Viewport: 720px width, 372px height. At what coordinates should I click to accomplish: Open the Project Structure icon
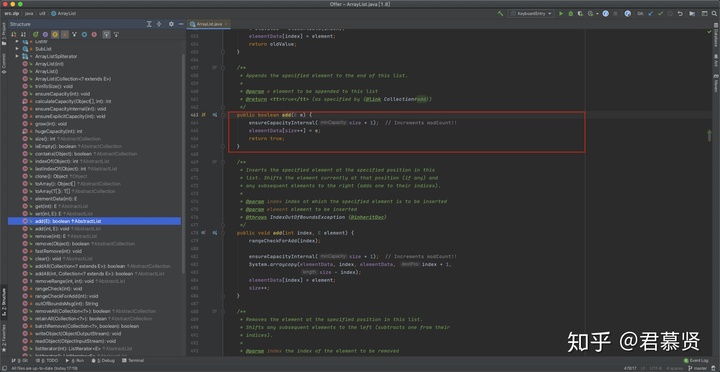pyautogui.click(x=692, y=14)
